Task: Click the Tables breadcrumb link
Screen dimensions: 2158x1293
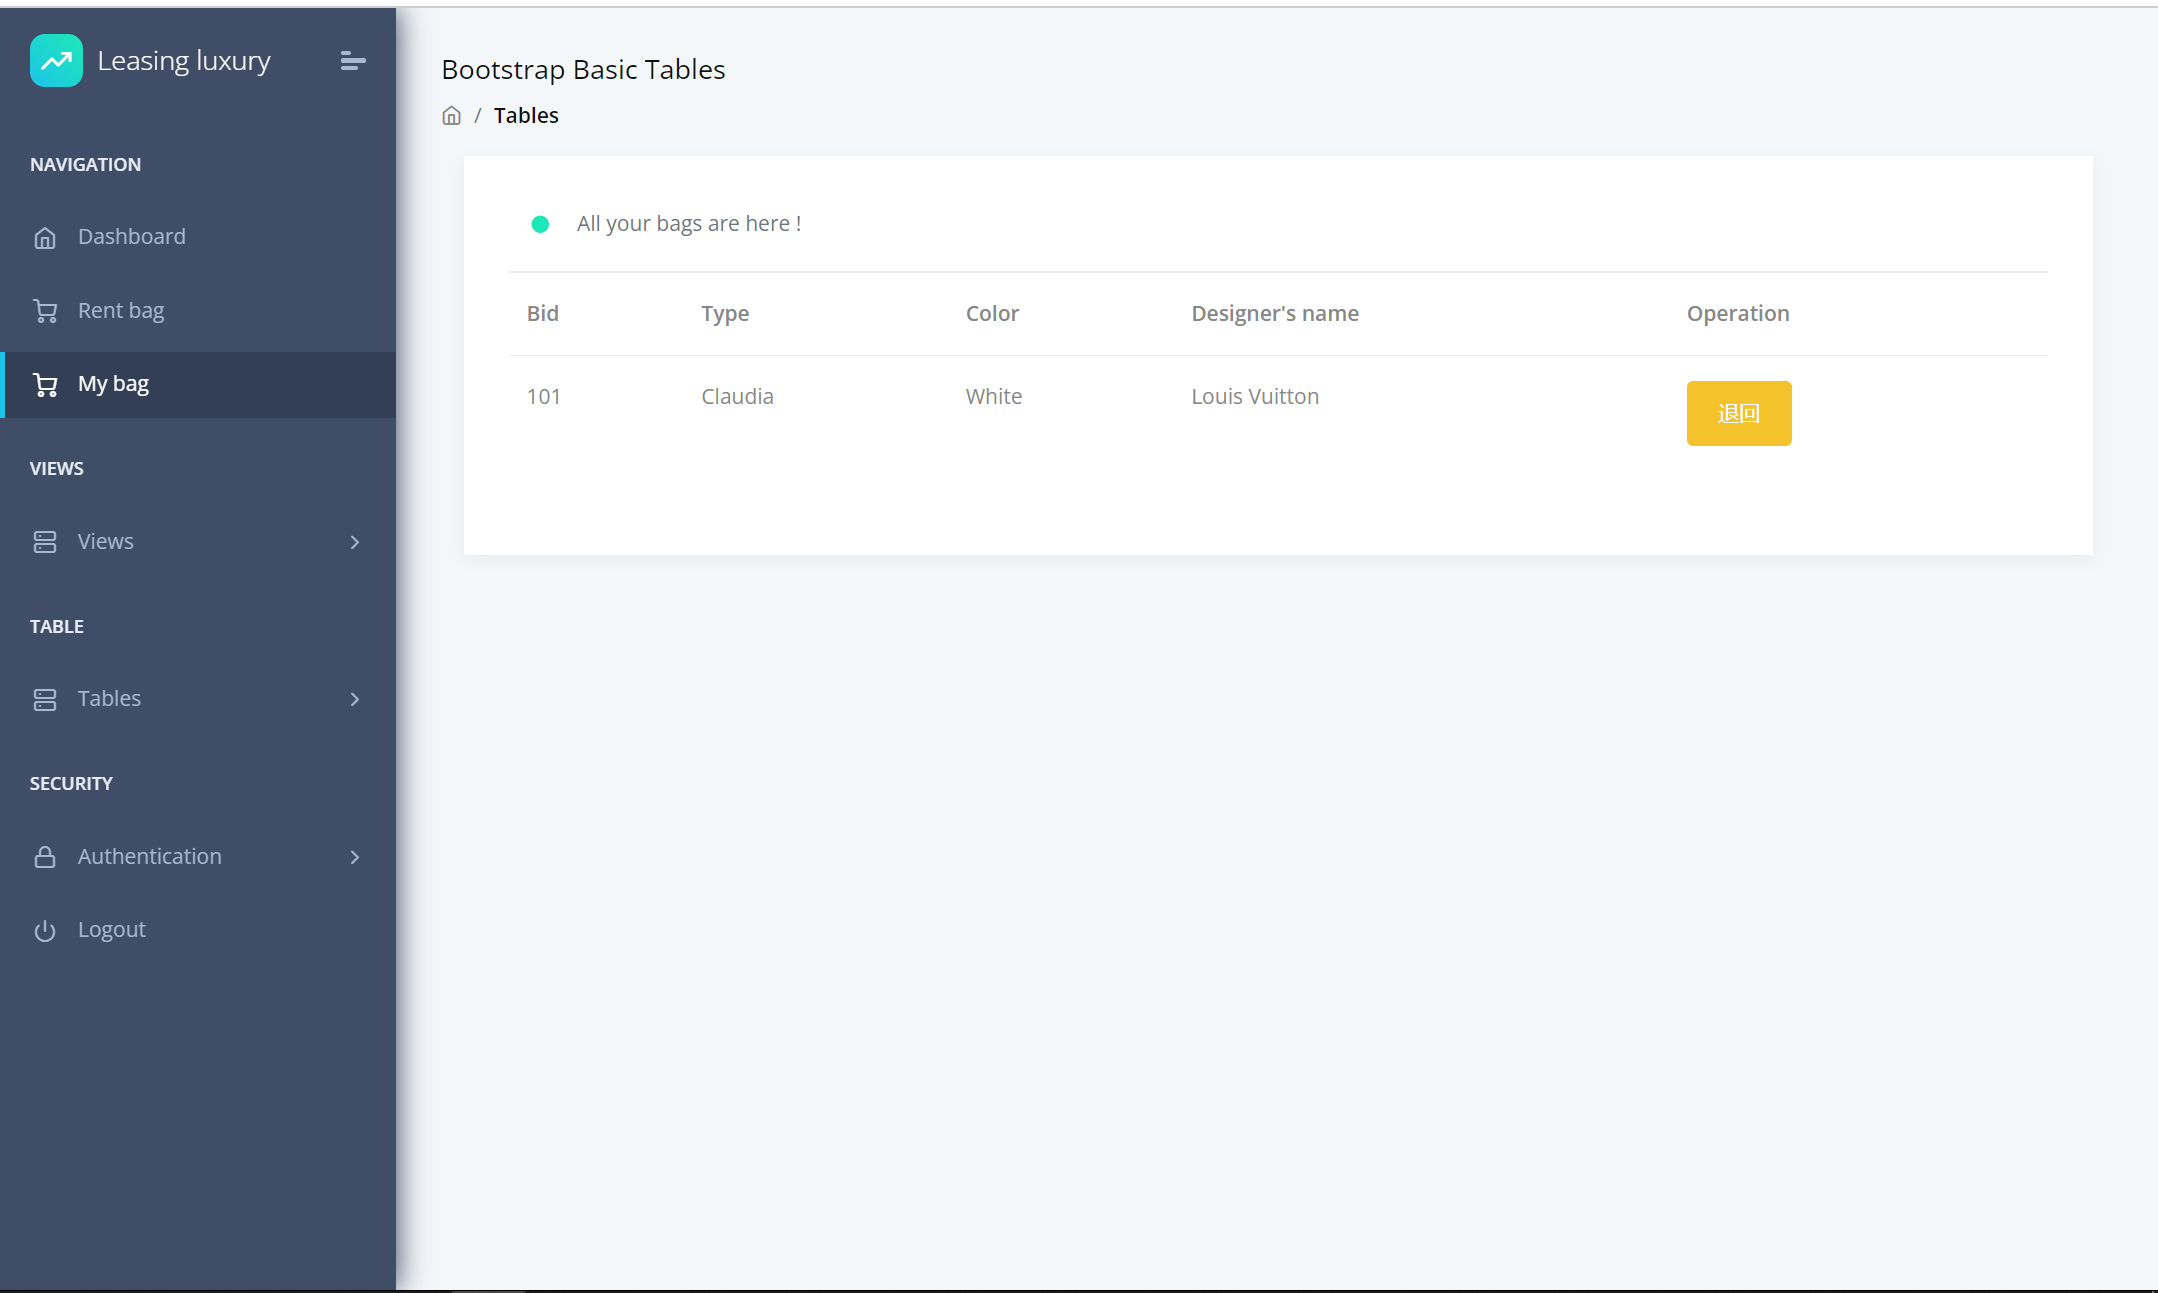Action: [525, 116]
